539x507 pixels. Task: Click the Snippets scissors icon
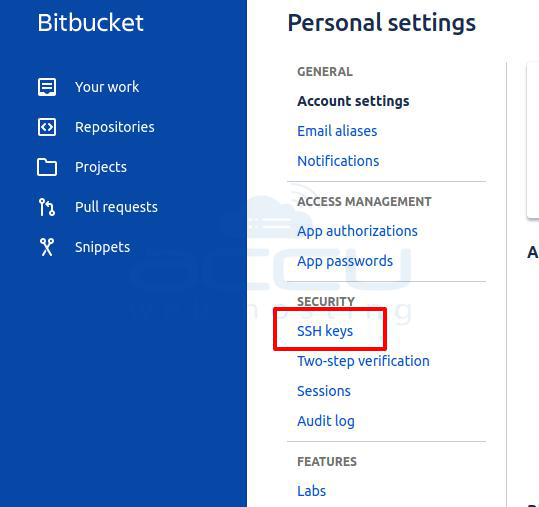click(47, 247)
